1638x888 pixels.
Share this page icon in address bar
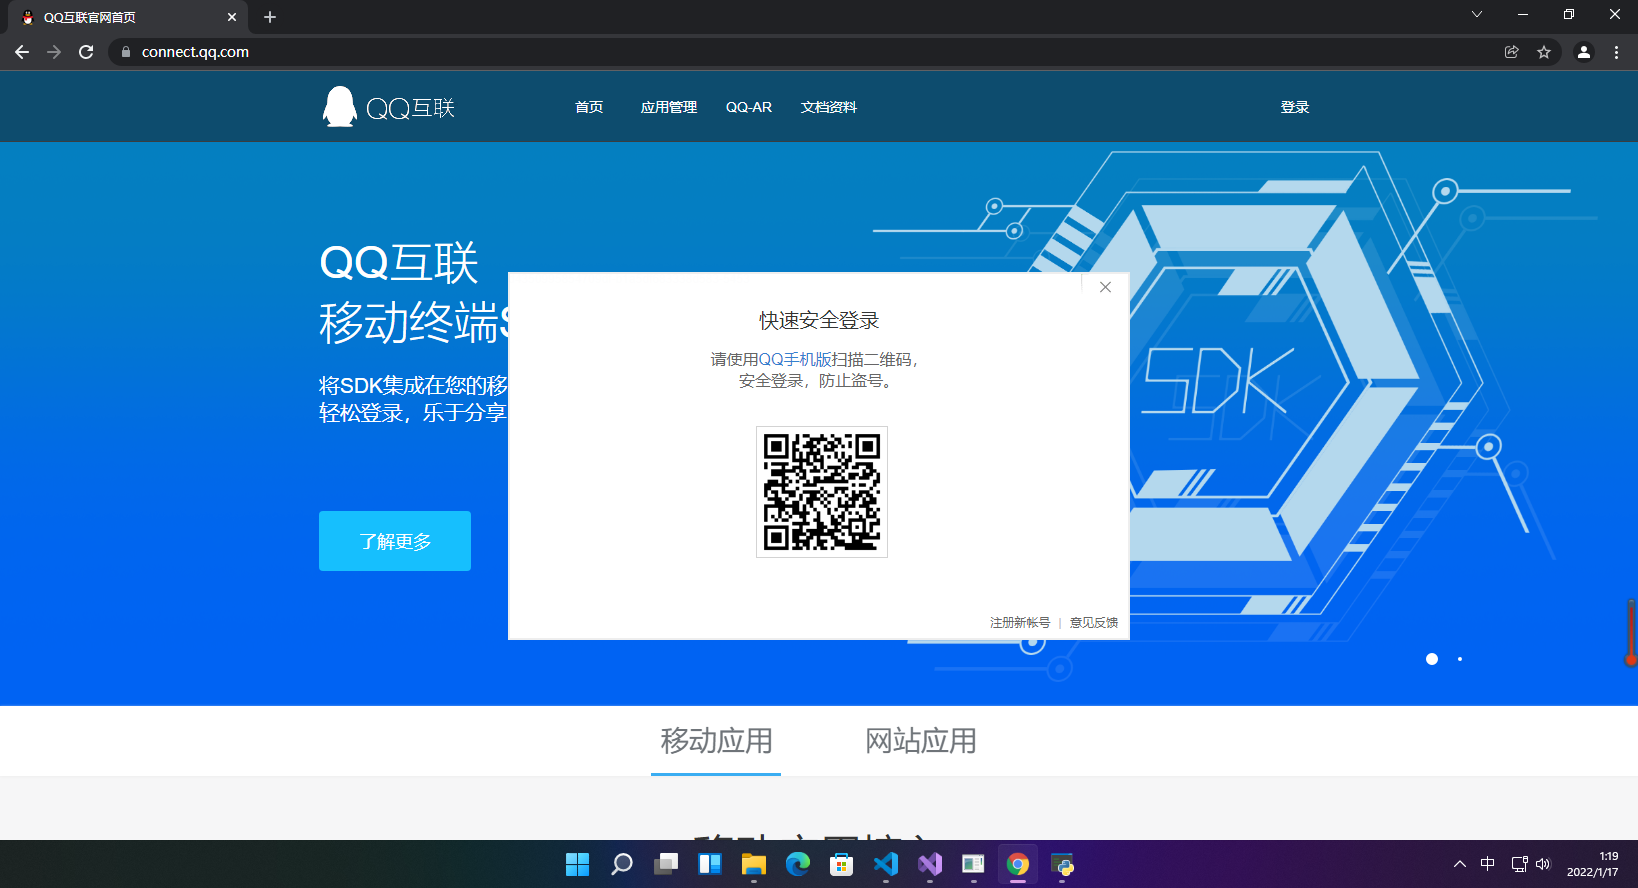click(x=1512, y=52)
